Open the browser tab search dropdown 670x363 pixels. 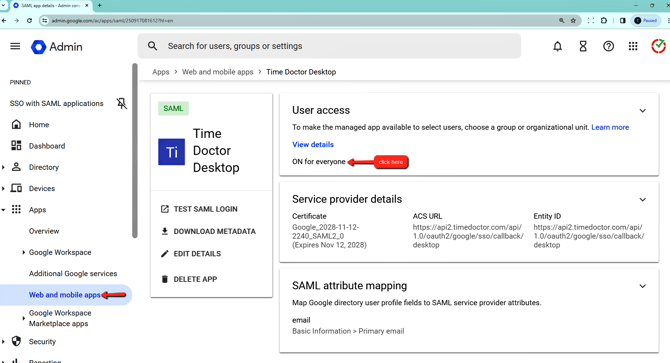[x=3, y=6]
